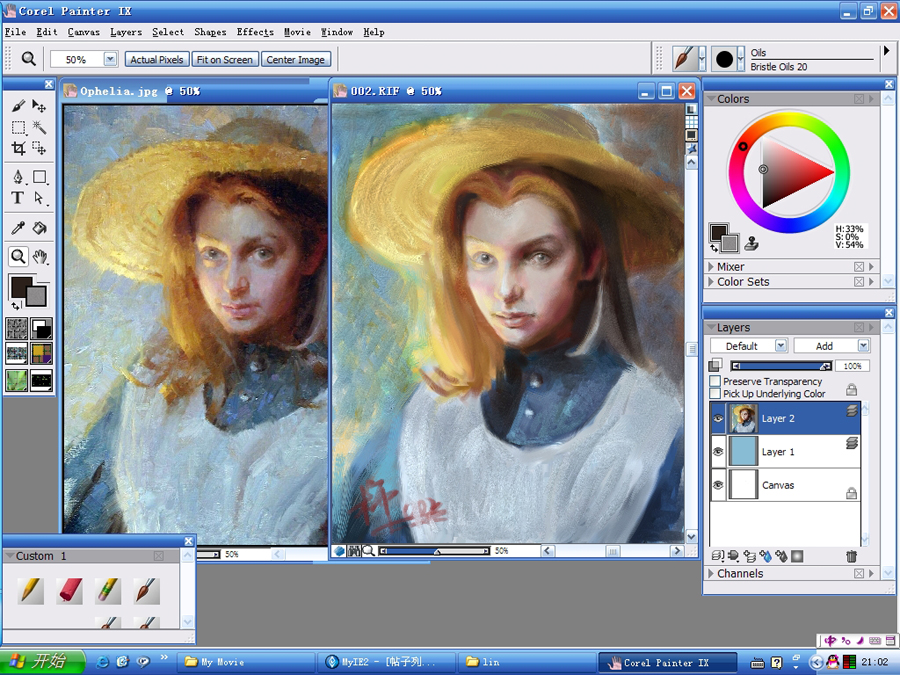
Task: Expand the Mixer palette
Action: click(x=711, y=266)
